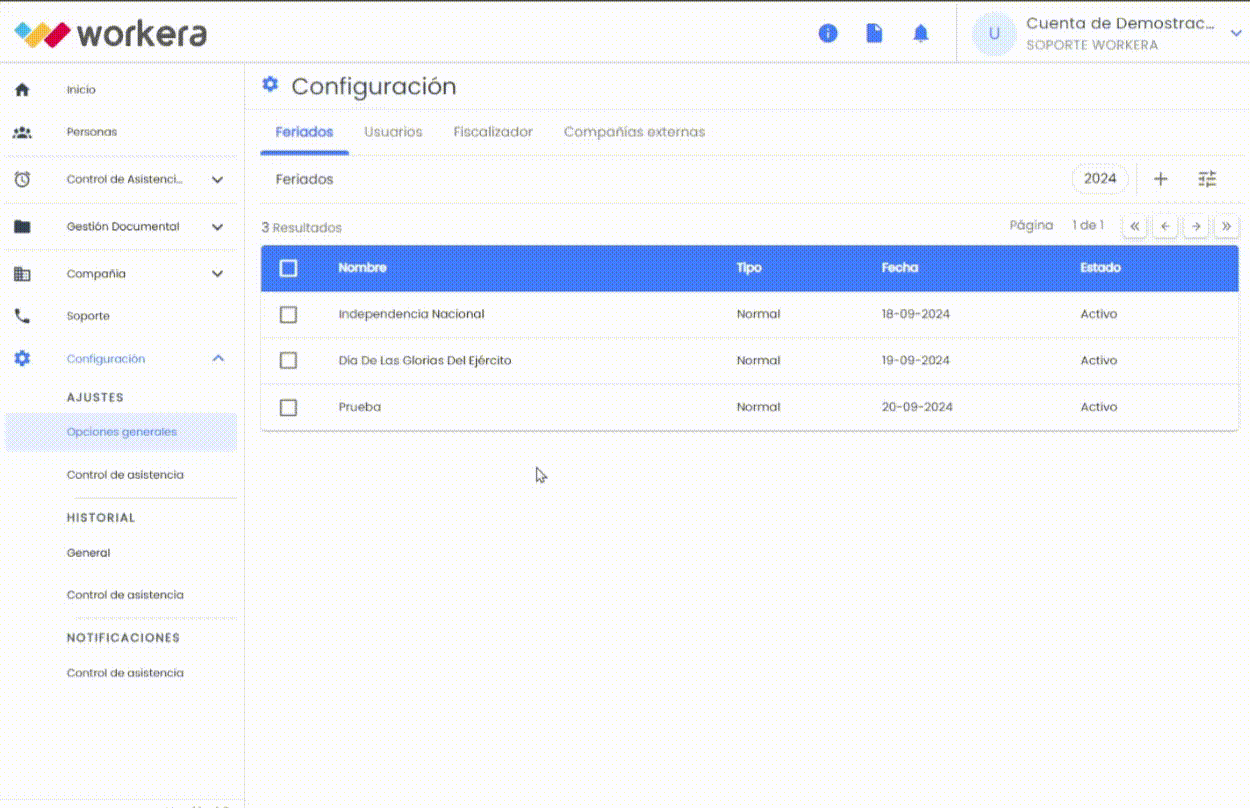Add a new feriado with plus icon
The image size is (1250, 808).
click(1161, 179)
